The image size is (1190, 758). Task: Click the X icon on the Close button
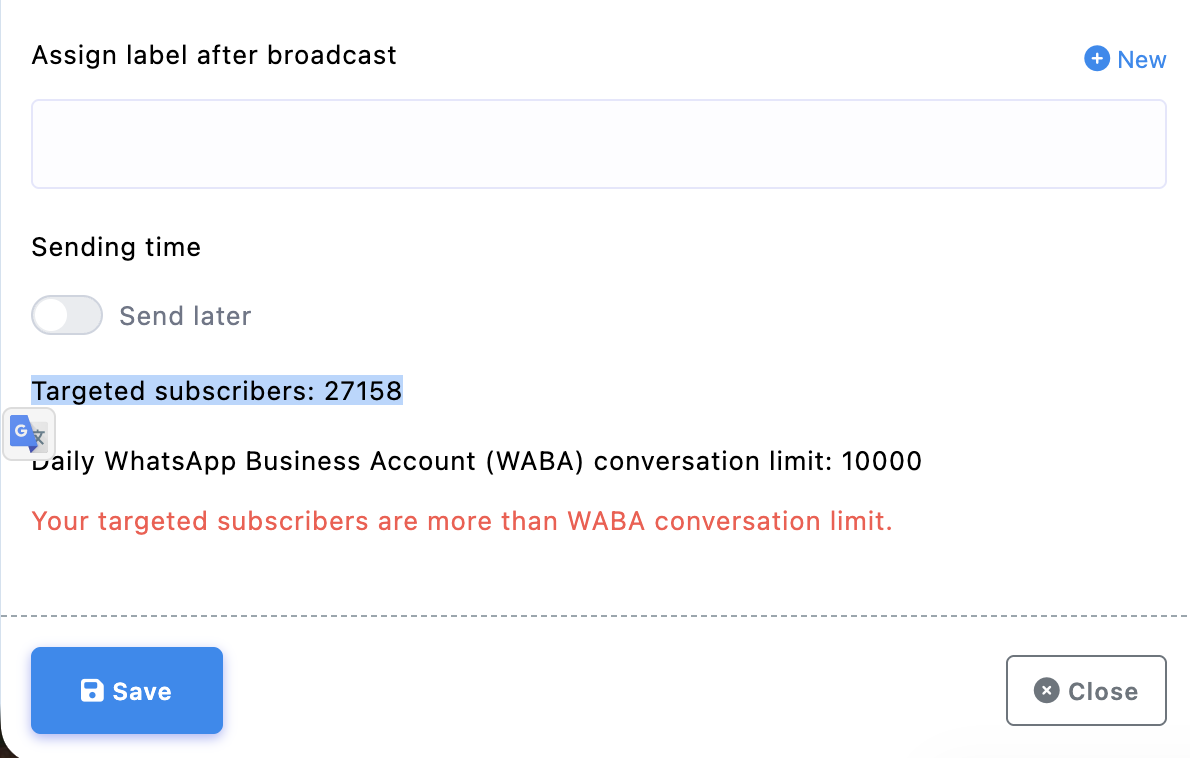pyautogui.click(x=1046, y=691)
